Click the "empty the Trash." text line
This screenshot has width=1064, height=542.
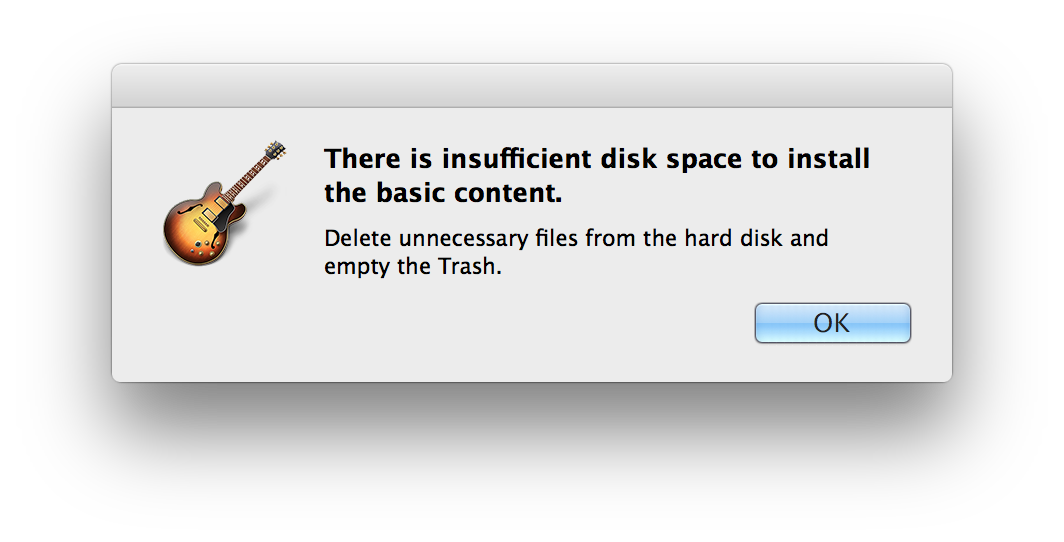pyautogui.click(x=413, y=267)
